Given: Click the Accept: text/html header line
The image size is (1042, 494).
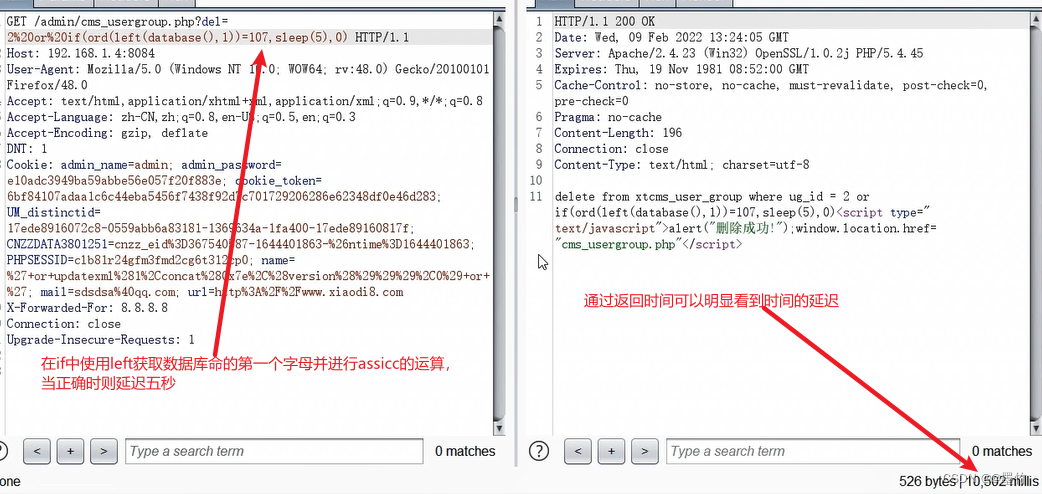Looking at the screenshot, I should coord(245,101).
